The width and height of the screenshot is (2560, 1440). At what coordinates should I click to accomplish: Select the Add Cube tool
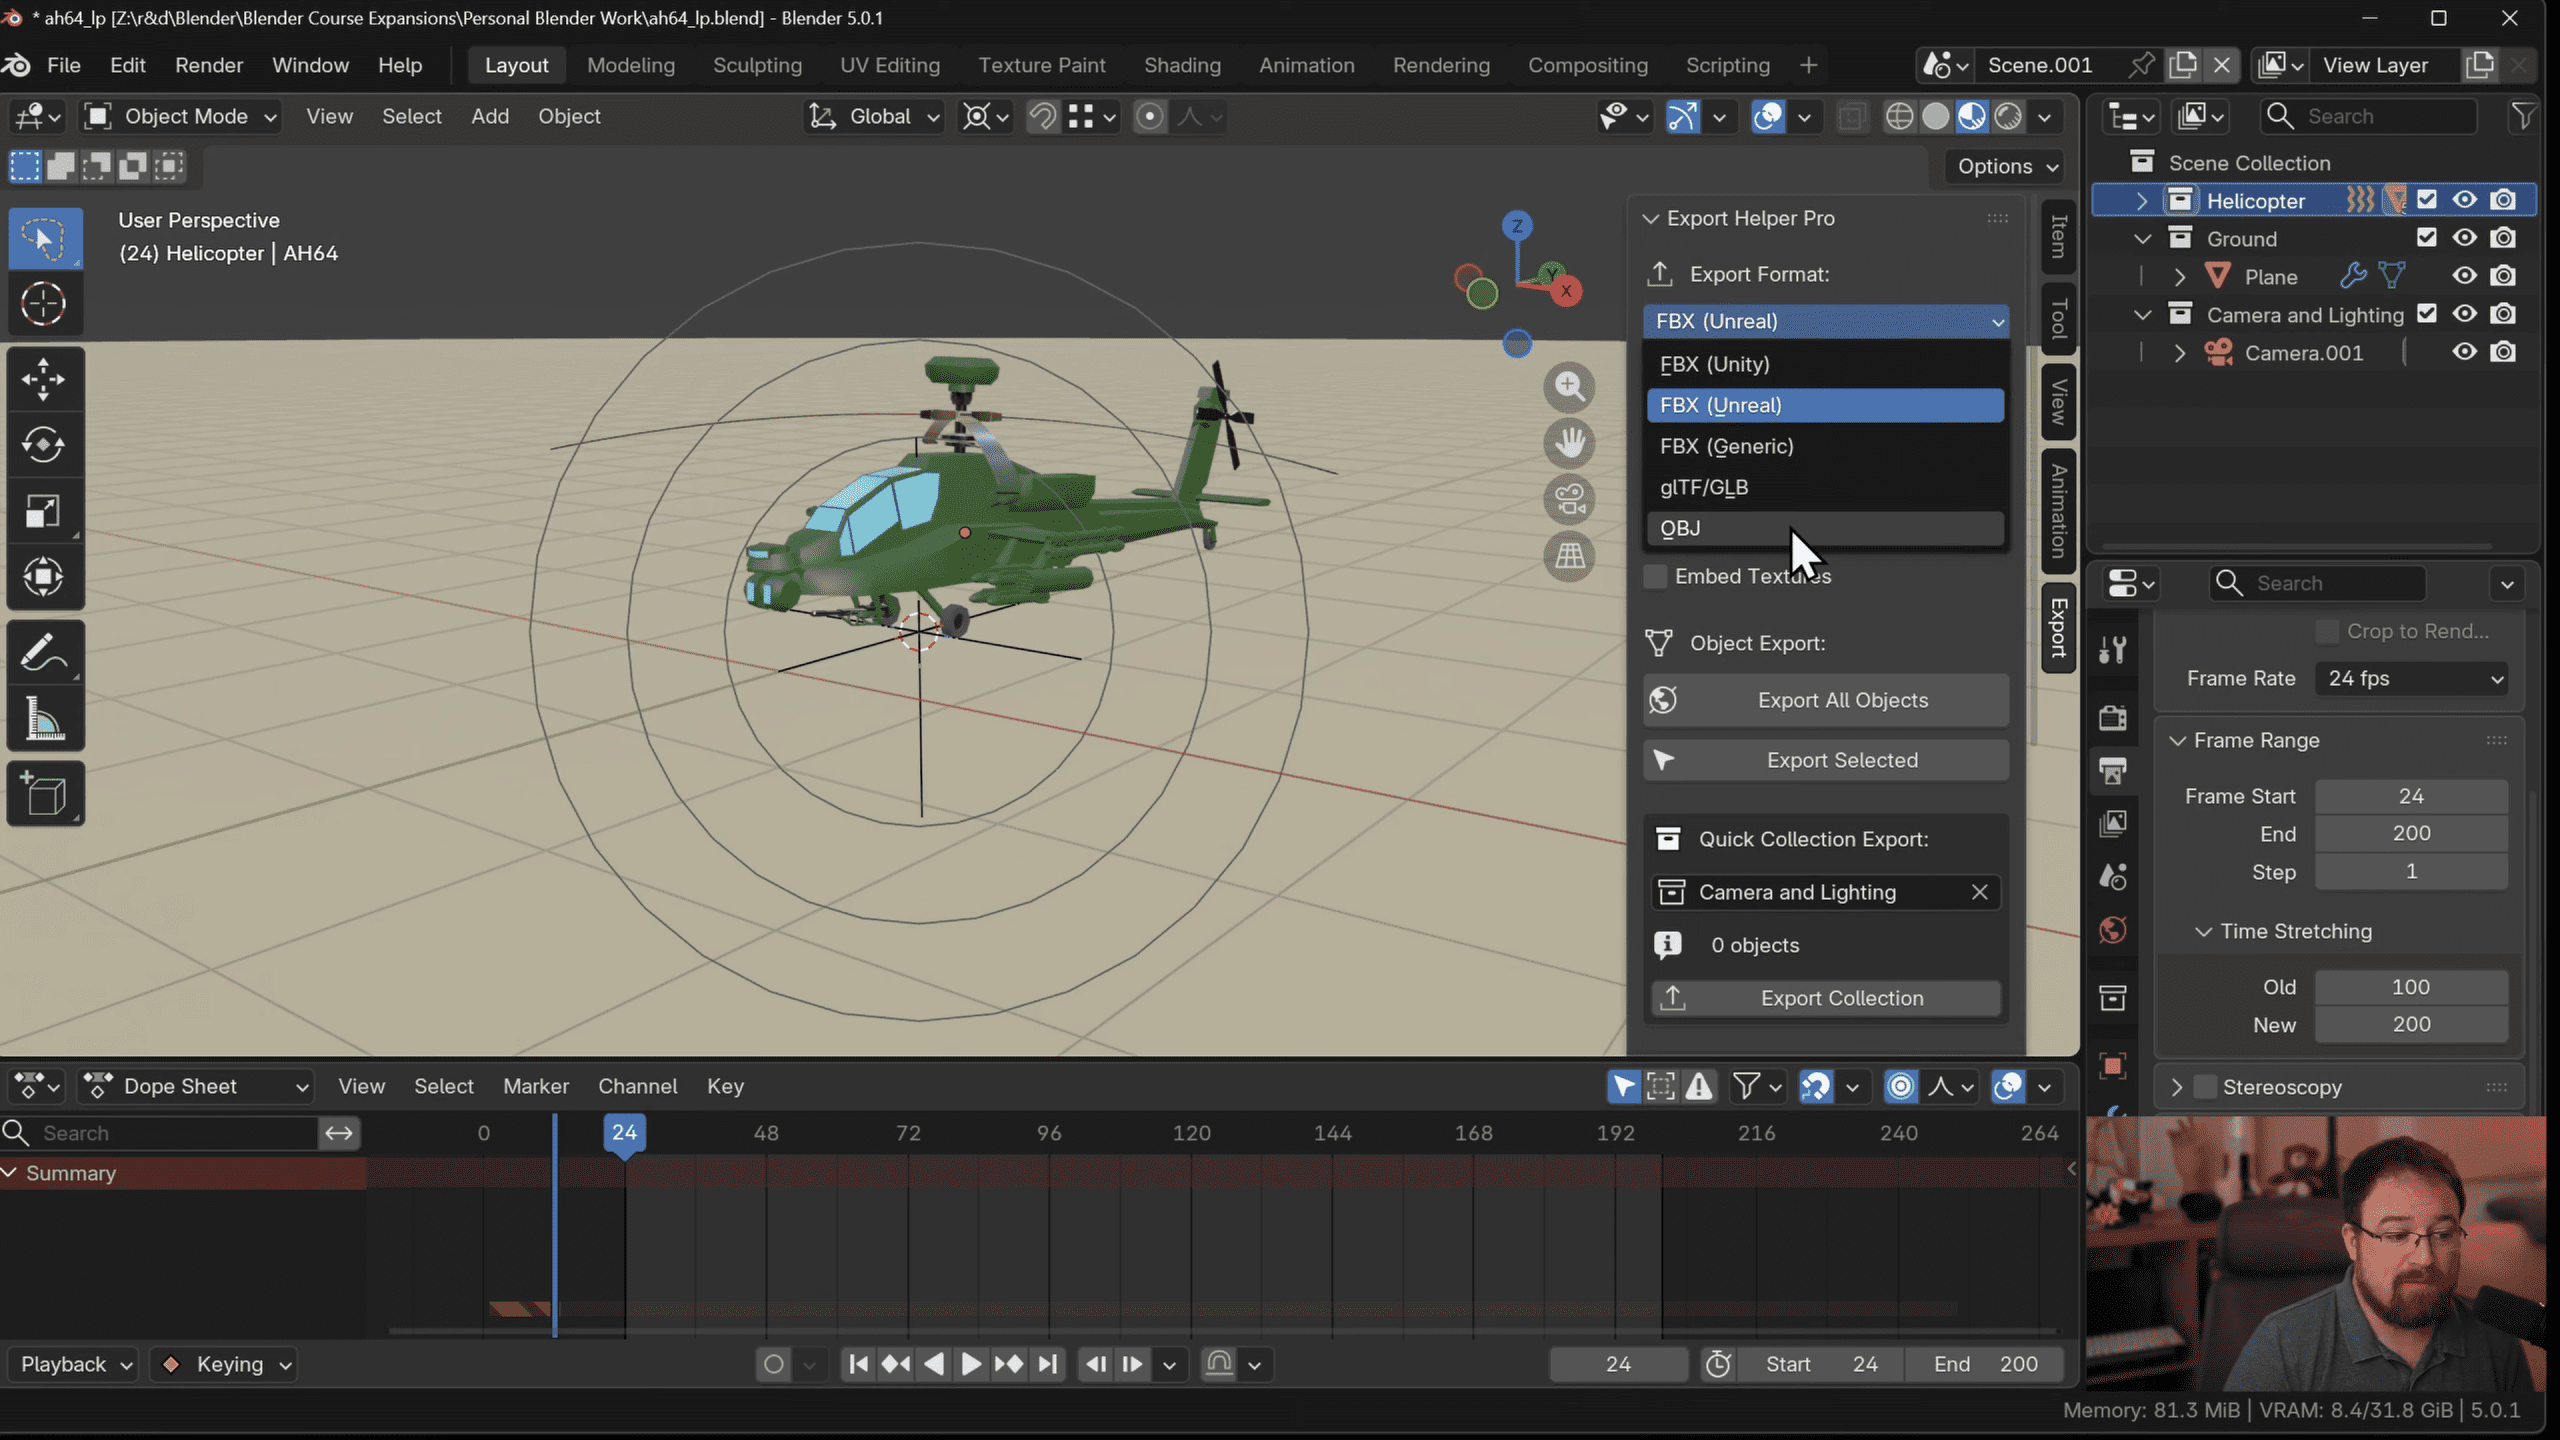45,793
